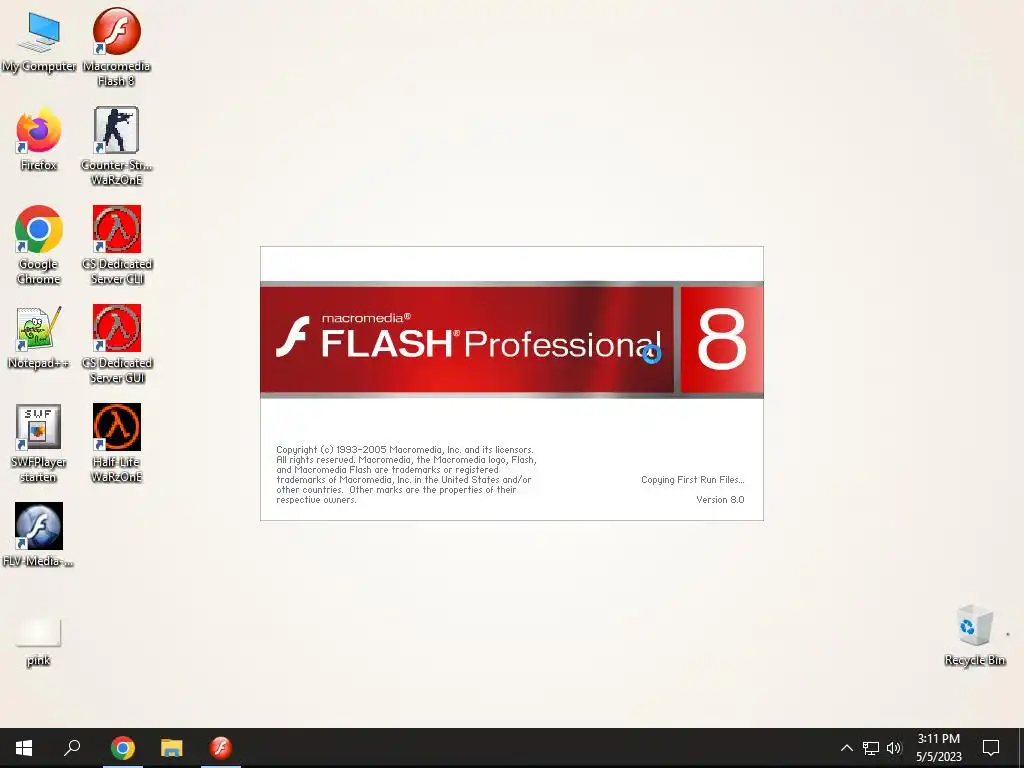This screenshot has height=768, width=1024.
Task: Show hidden system tray icons
Action: tap(846, 748)
